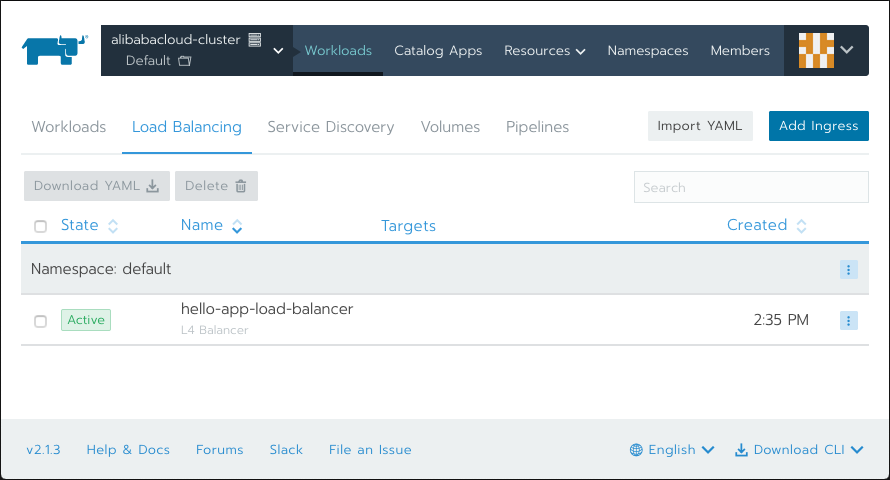The width and height of the screenshot is (890, 480).
Task: Toggle the select-all checkbox in the table header
Action: coord(40,226)
